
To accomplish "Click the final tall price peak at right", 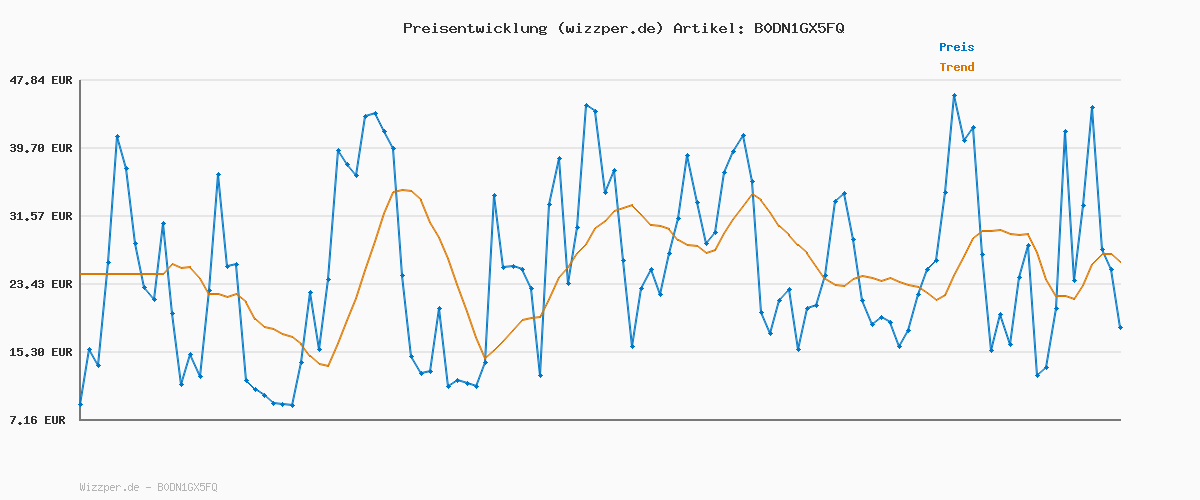I will pos(1092,107).
